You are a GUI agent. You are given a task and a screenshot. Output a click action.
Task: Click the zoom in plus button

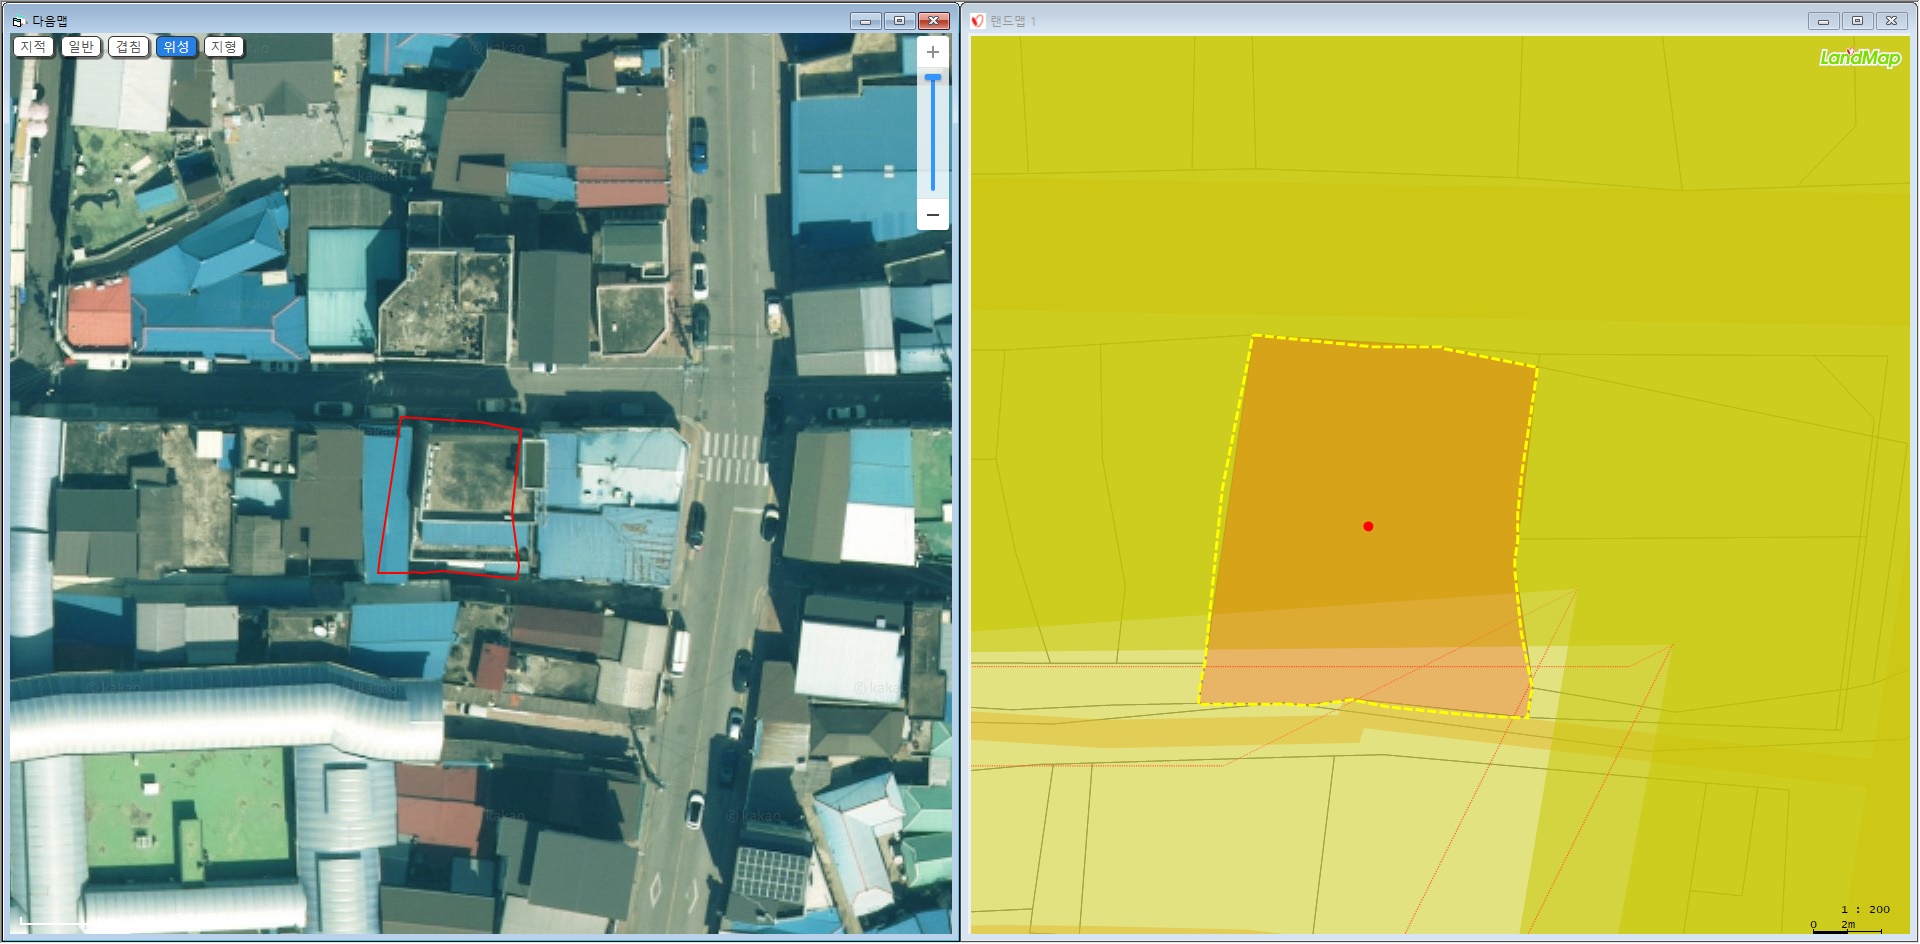tap(932, 53)
